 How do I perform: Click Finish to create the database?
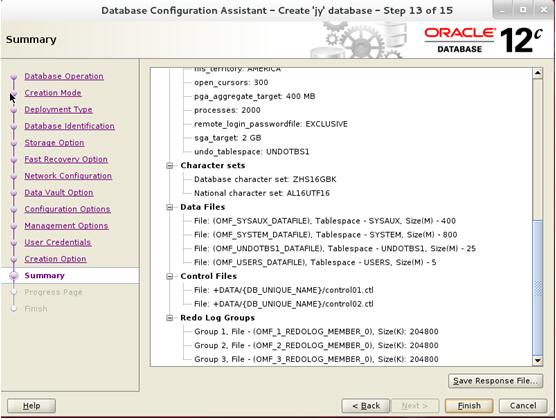coord(469,406)
